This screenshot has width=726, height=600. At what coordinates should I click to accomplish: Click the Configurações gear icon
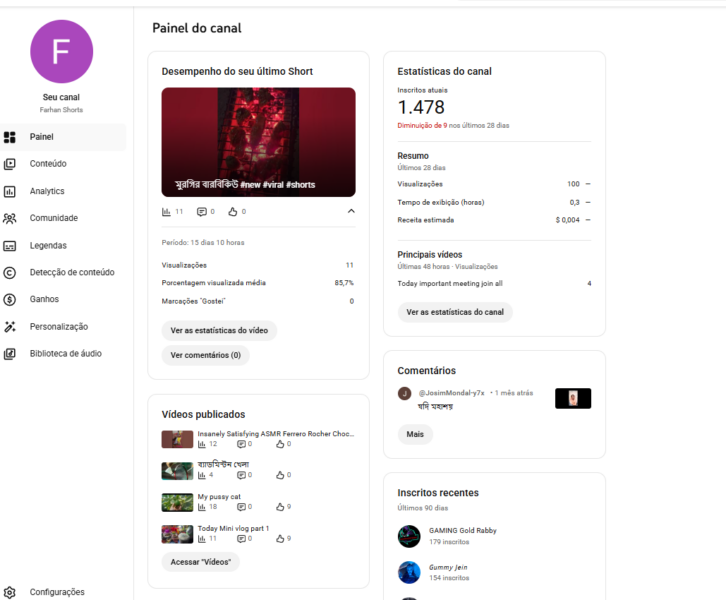tap(10, 592)
